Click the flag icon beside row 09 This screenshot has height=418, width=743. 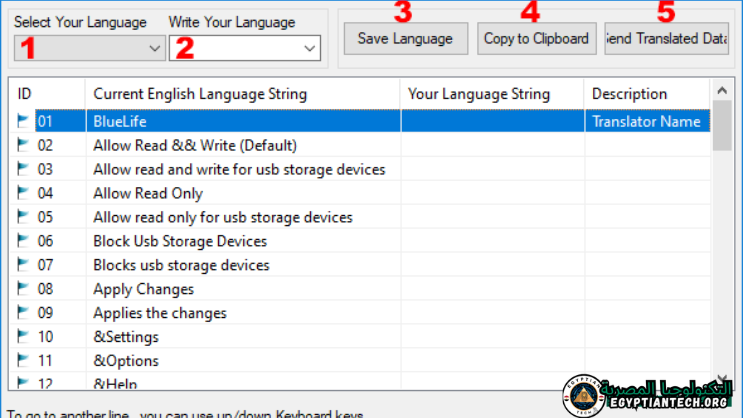pos(24,313)
